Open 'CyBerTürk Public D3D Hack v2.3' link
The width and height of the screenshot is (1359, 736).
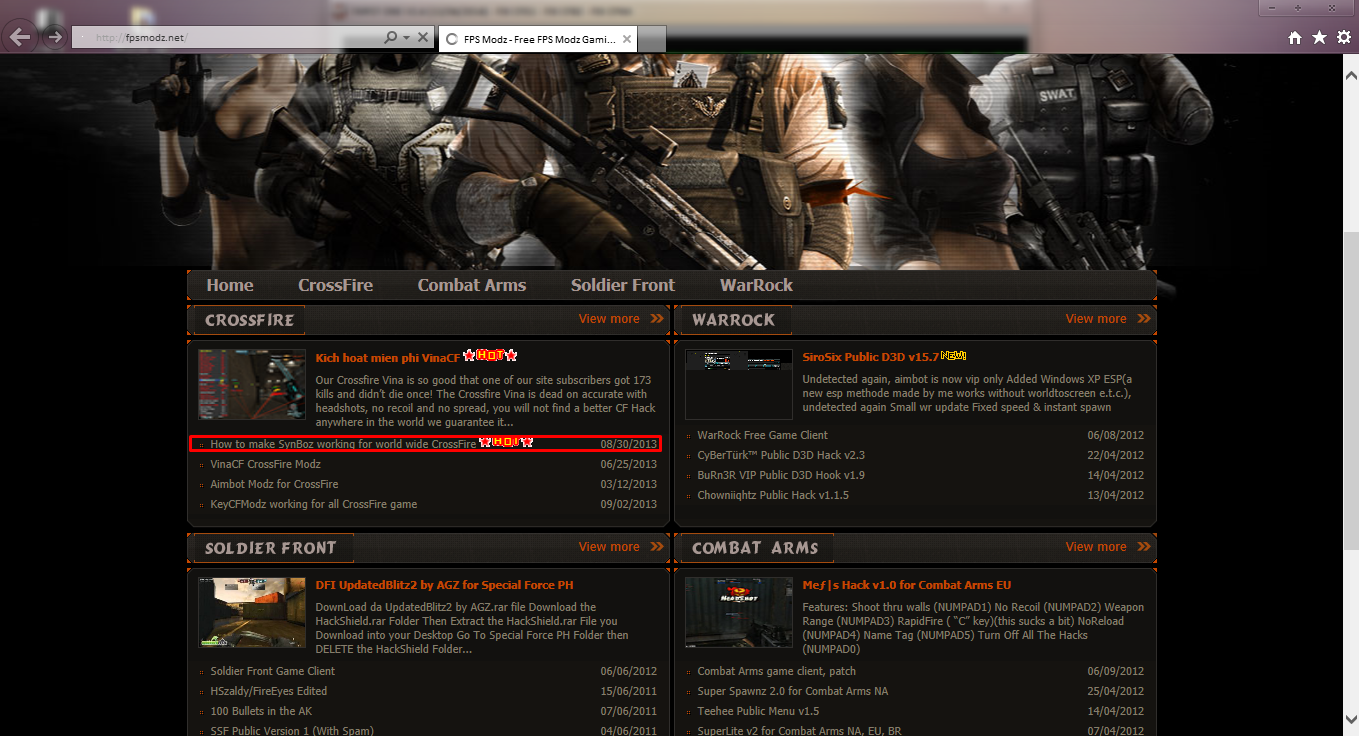[781, 455]
